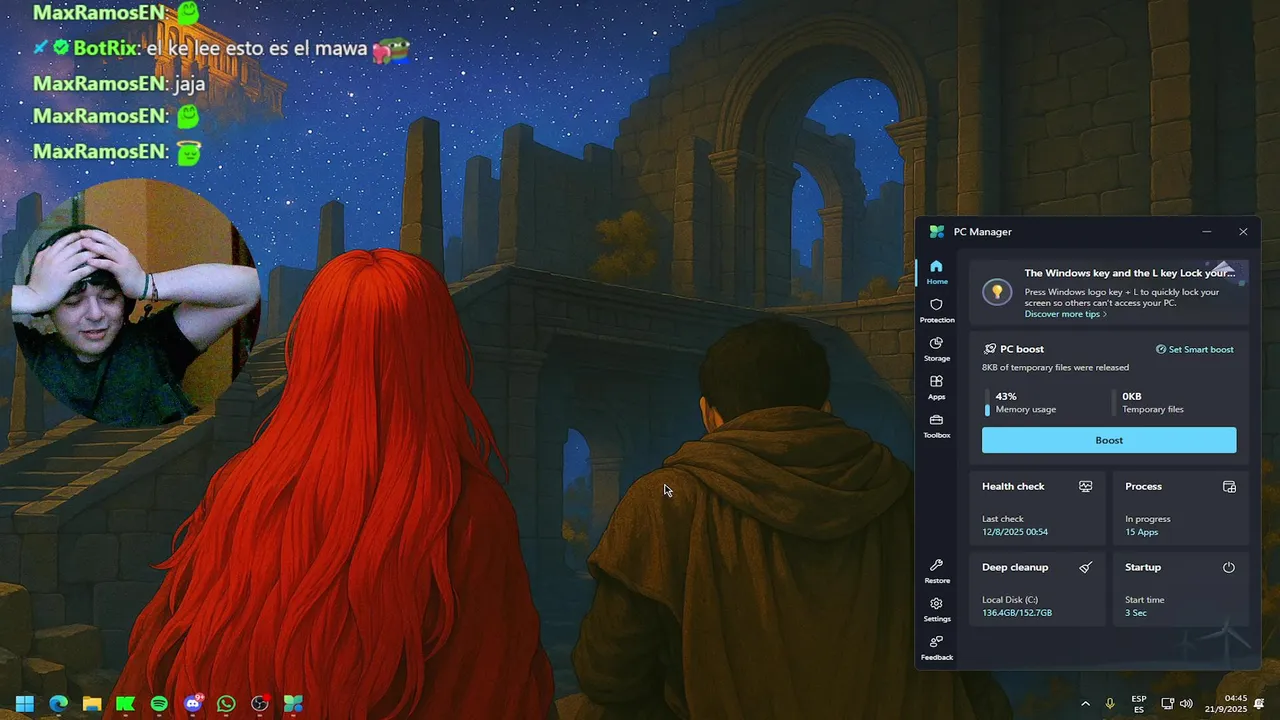Click the tip headline about Windows key

(x=1129, y=273)
